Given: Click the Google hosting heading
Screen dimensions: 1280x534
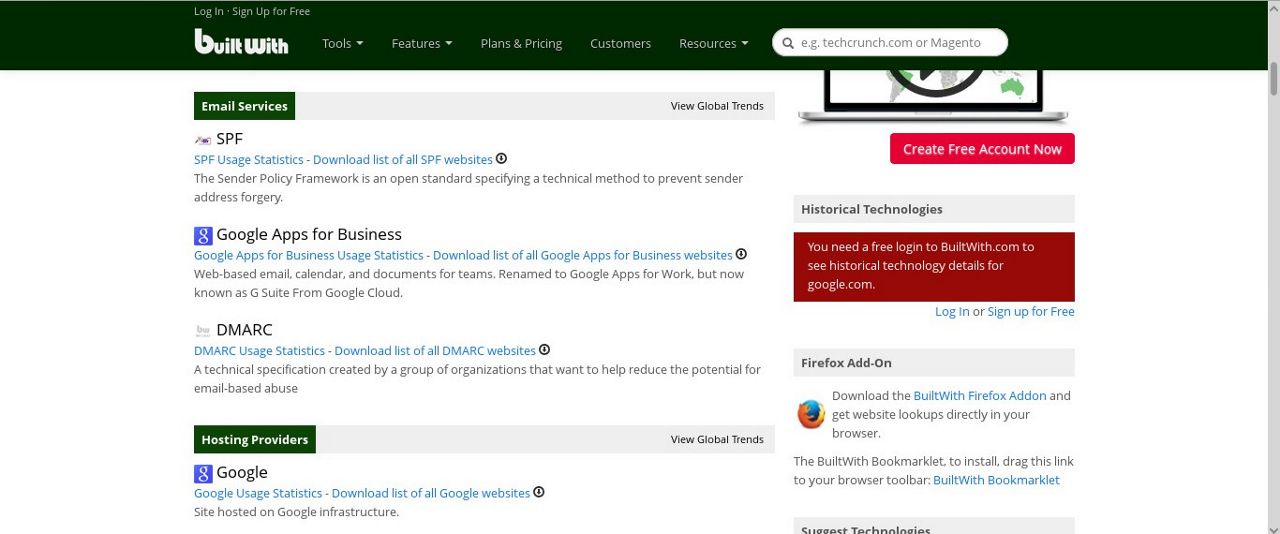Looking at the screenshot, I should 242,472.
